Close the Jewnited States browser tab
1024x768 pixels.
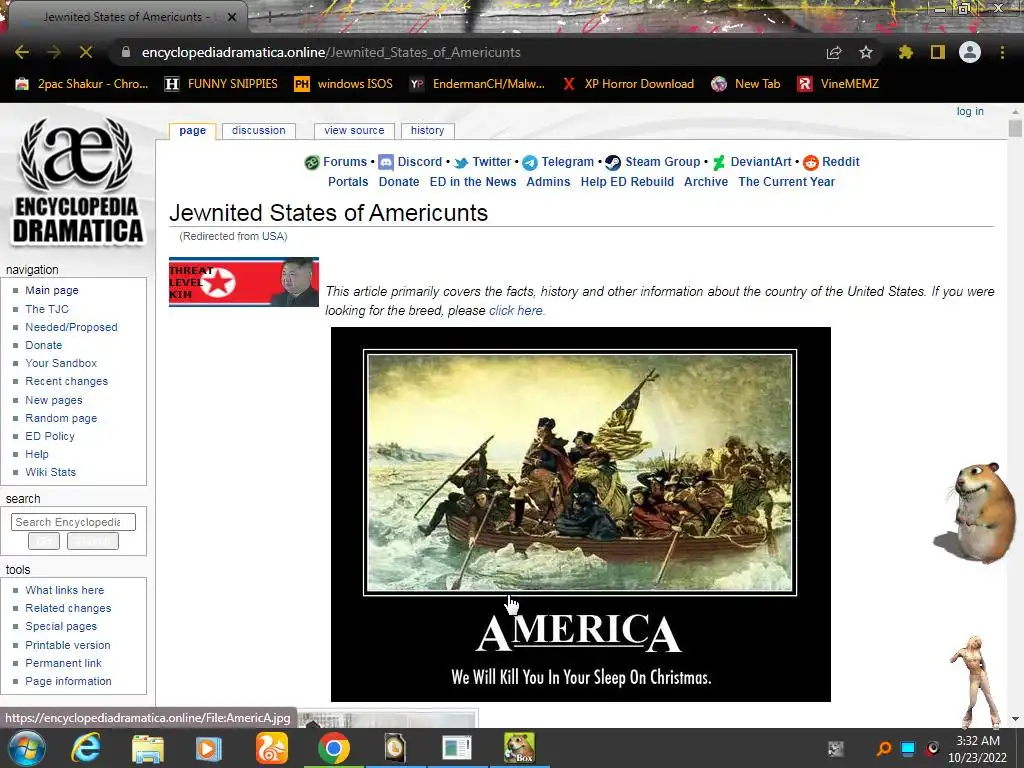[232, 17]
